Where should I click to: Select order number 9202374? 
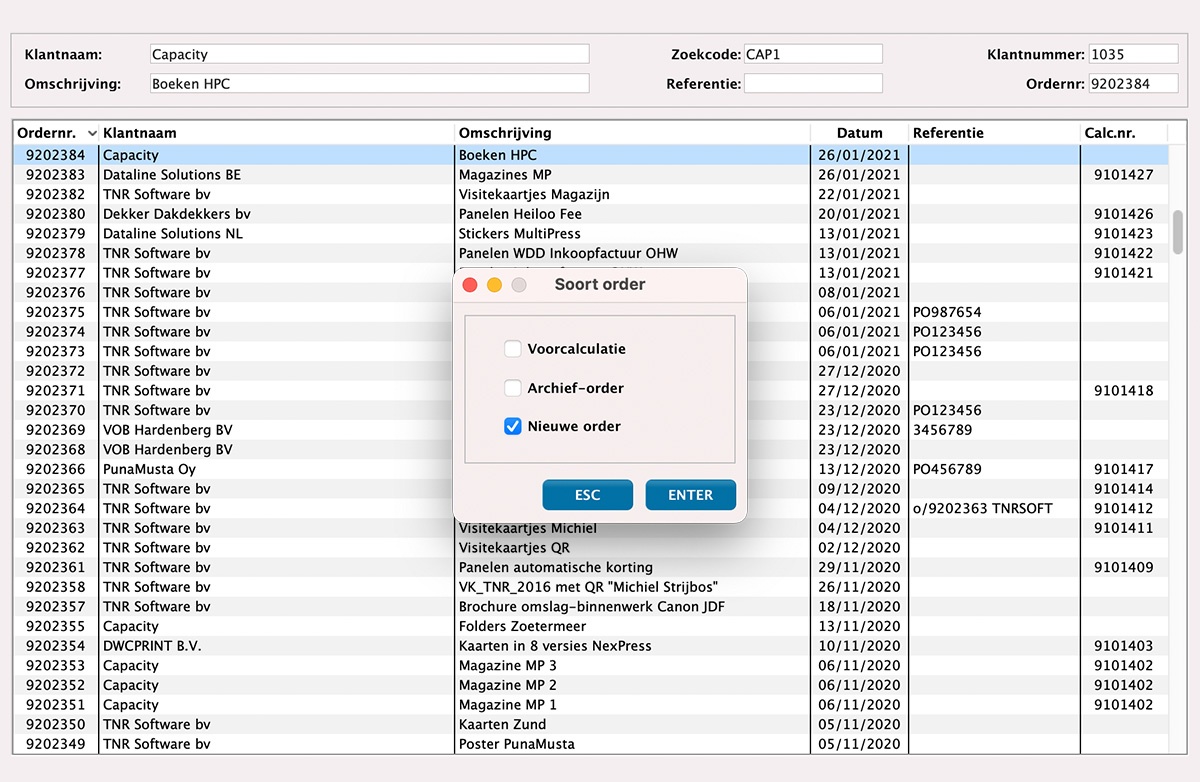click(56, 332)
